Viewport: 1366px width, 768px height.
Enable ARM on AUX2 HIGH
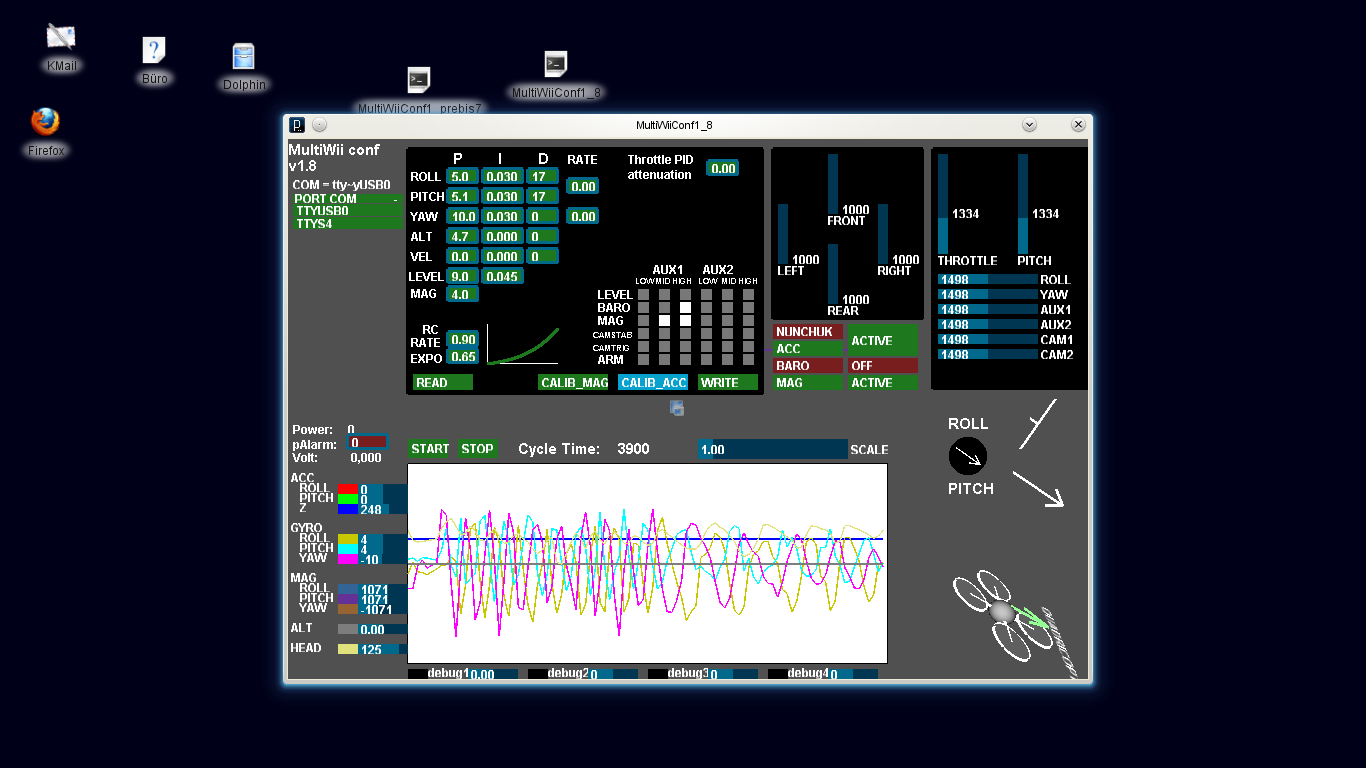748,360
